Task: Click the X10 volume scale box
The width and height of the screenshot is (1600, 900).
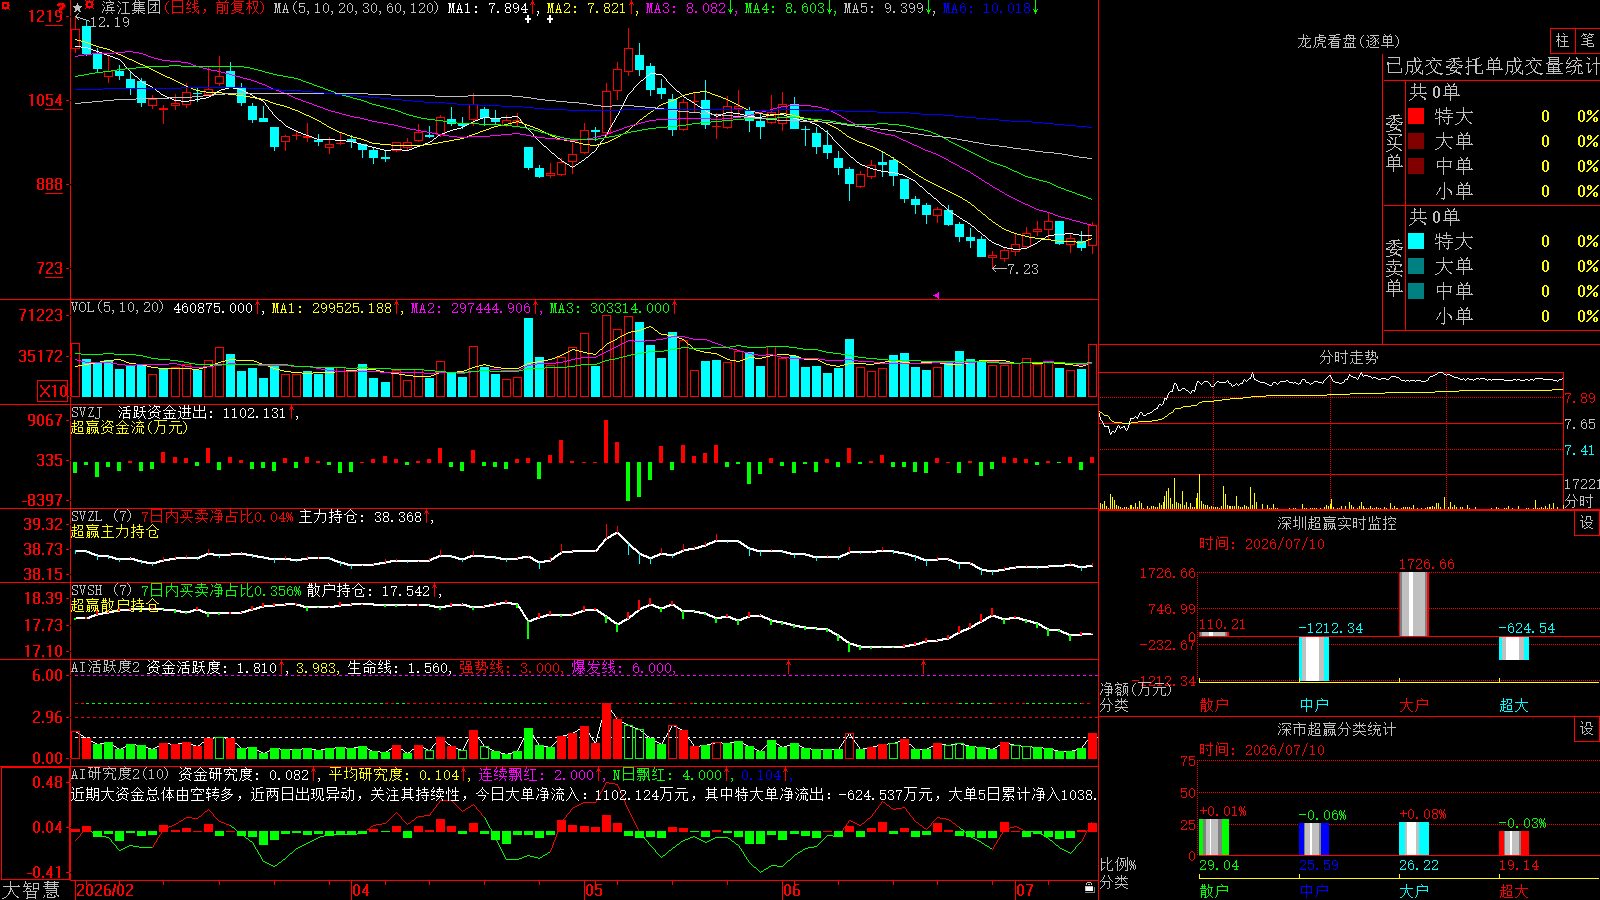Action: (x=53, y=391)
